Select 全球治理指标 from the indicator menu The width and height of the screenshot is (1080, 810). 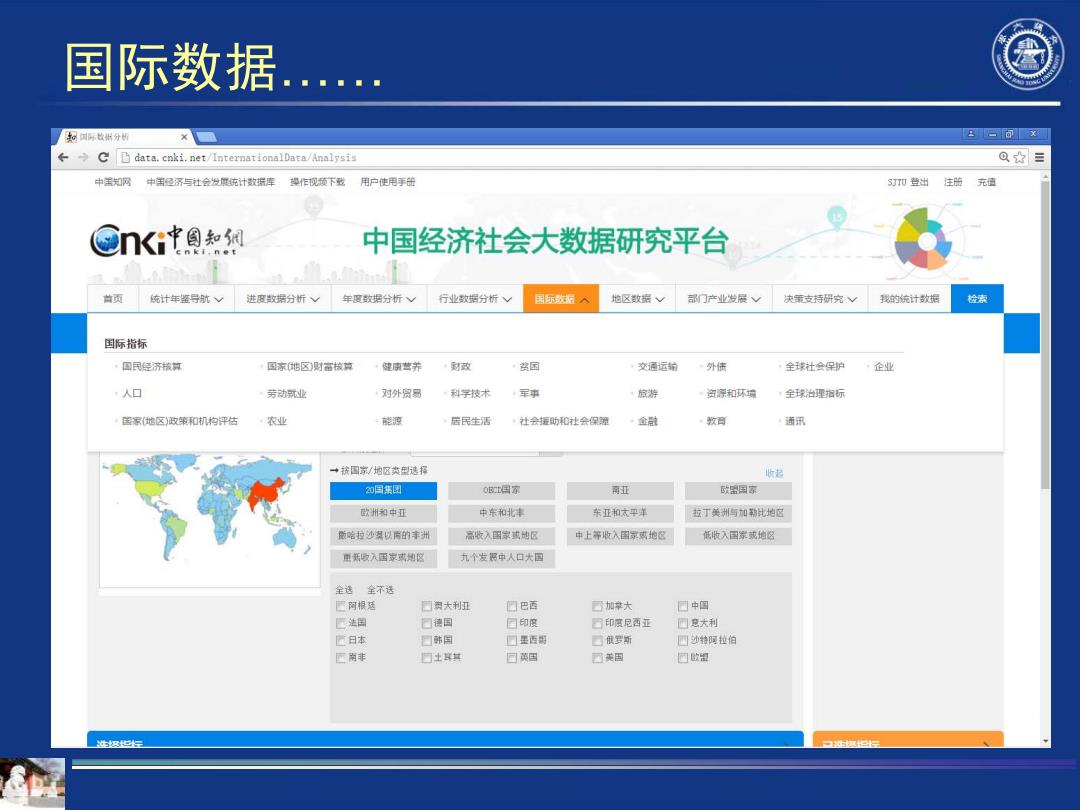tap(815, 393)
